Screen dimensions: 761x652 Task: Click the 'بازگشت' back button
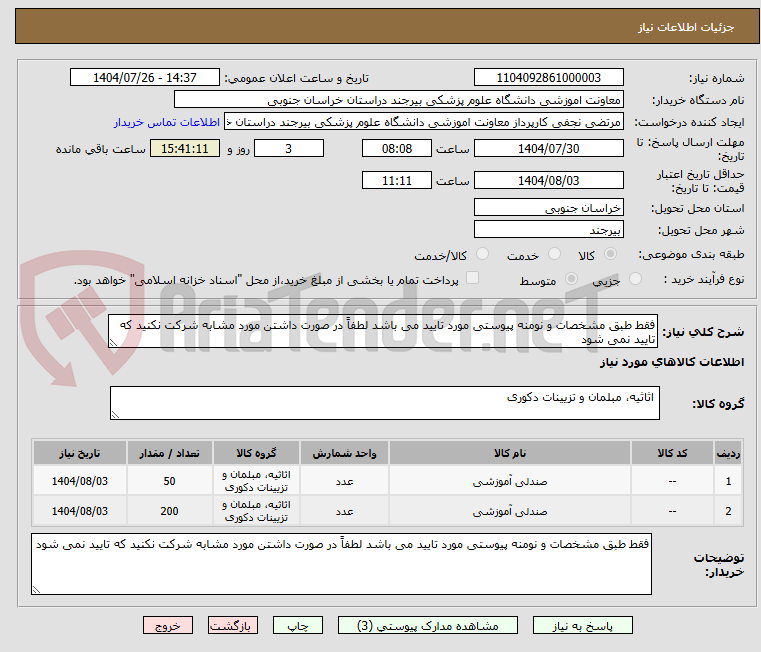pos(234,625)
